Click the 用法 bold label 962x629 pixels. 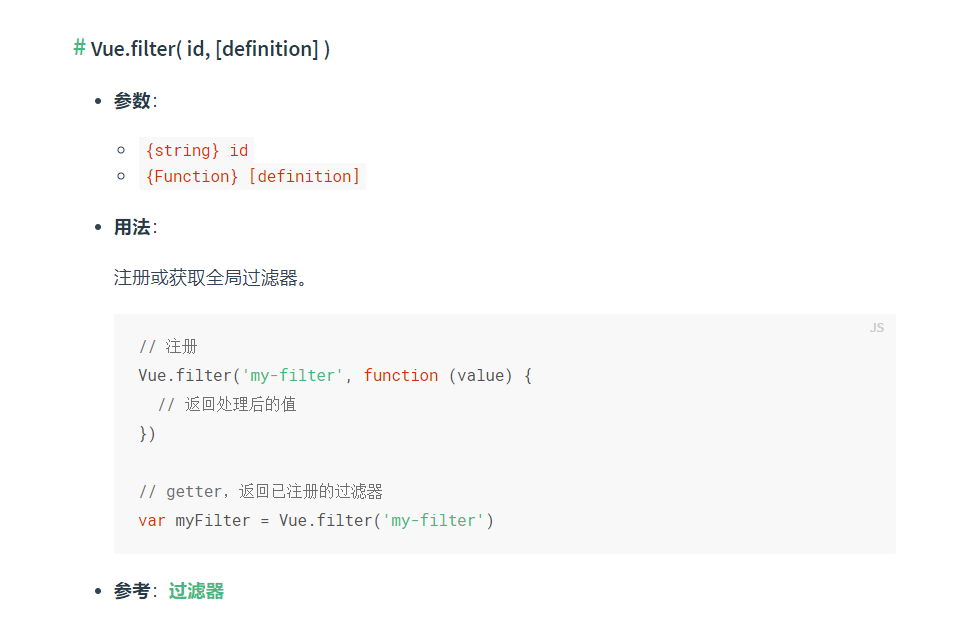(x=132, y=227)
